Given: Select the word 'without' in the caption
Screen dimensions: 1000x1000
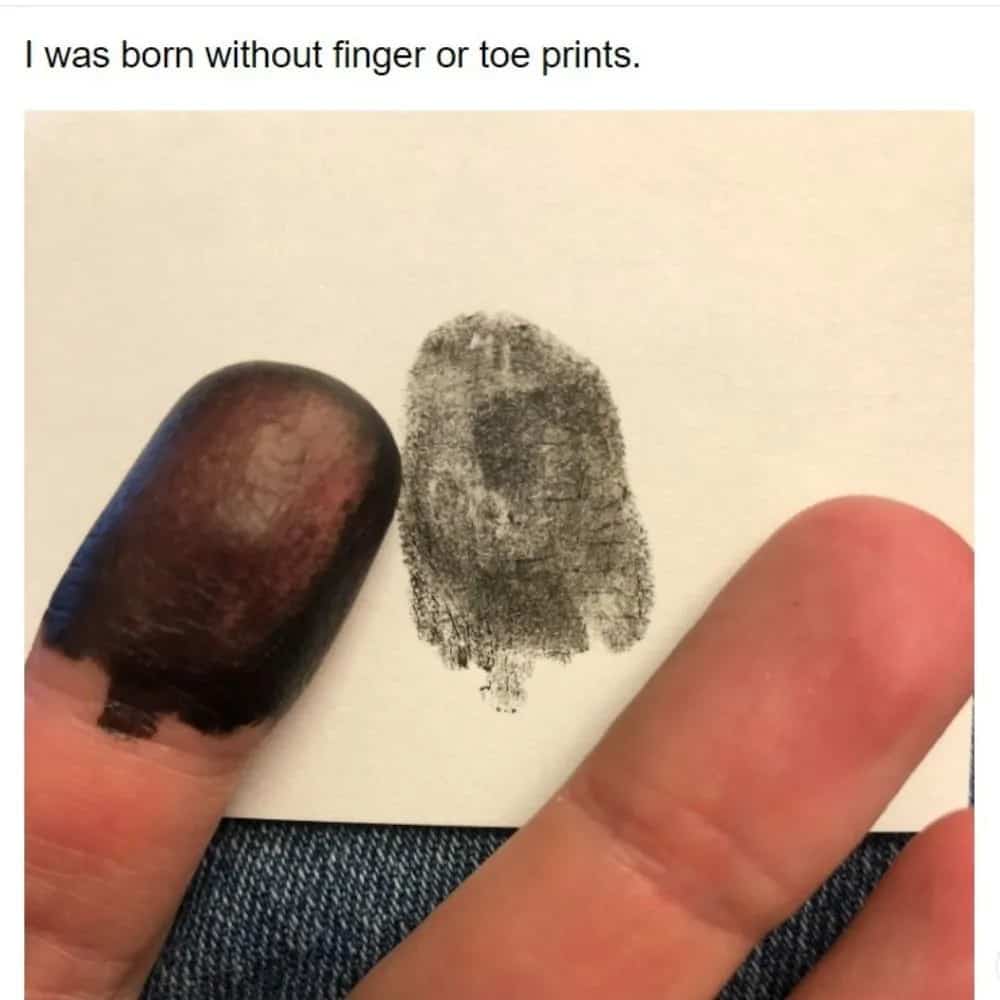Looking at the screenshot, I should [x=263, y=55].
